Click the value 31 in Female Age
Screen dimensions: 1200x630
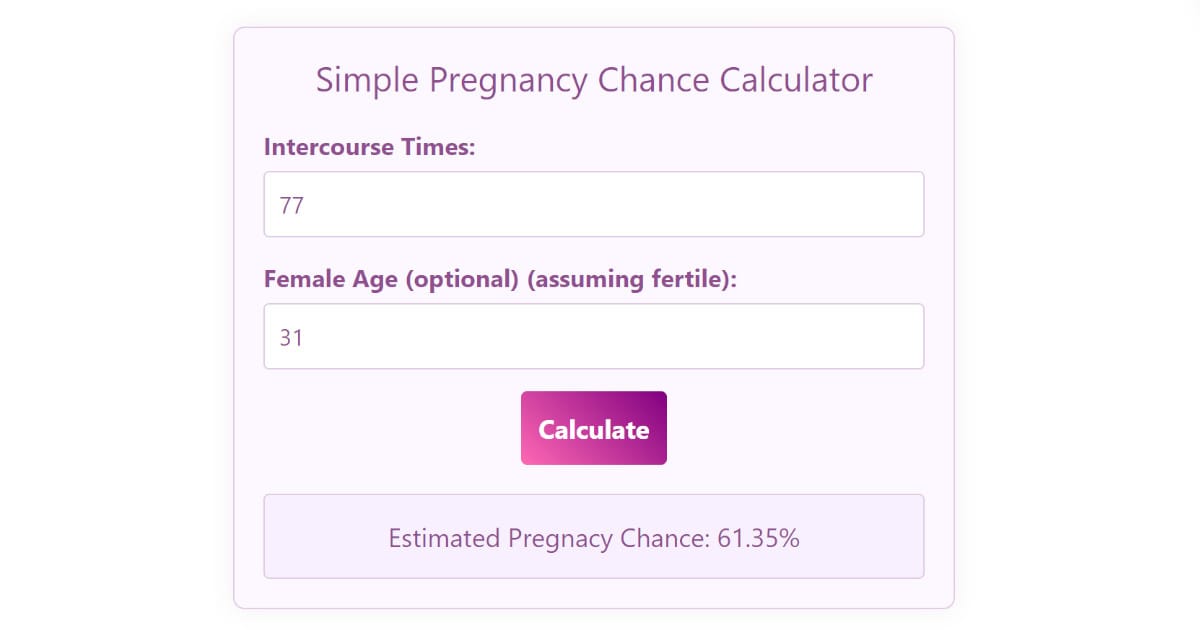click(x=291, y=337)
